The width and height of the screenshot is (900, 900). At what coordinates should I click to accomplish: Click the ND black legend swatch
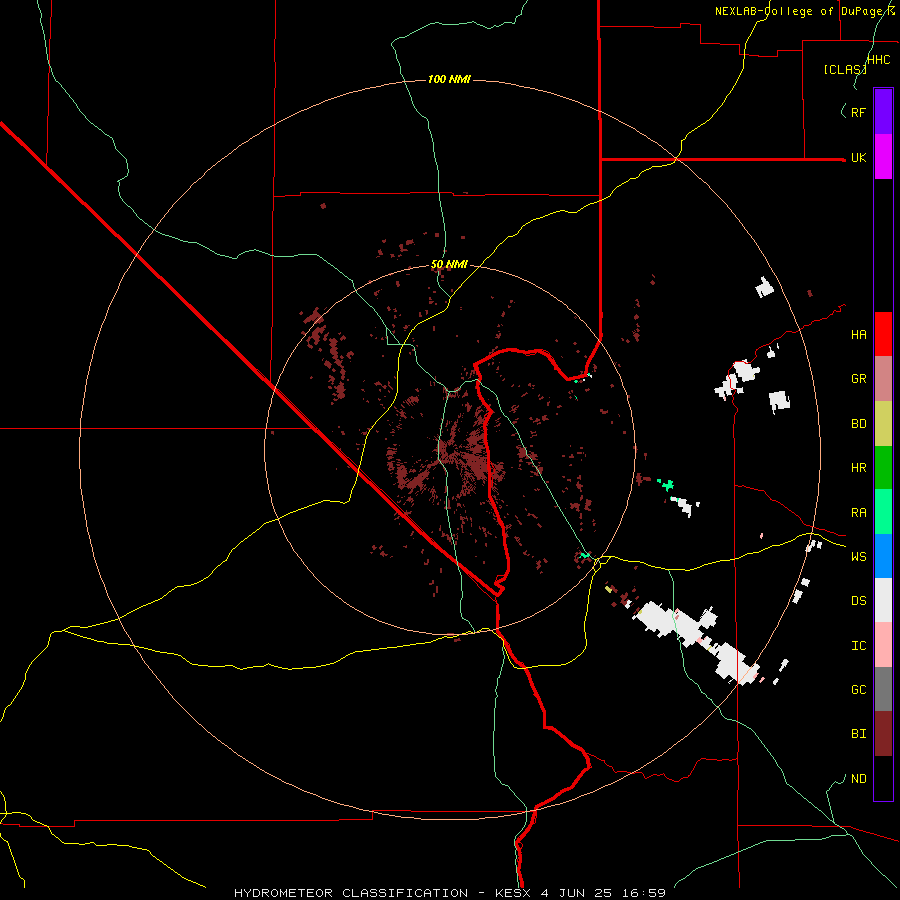pos(883,778)
